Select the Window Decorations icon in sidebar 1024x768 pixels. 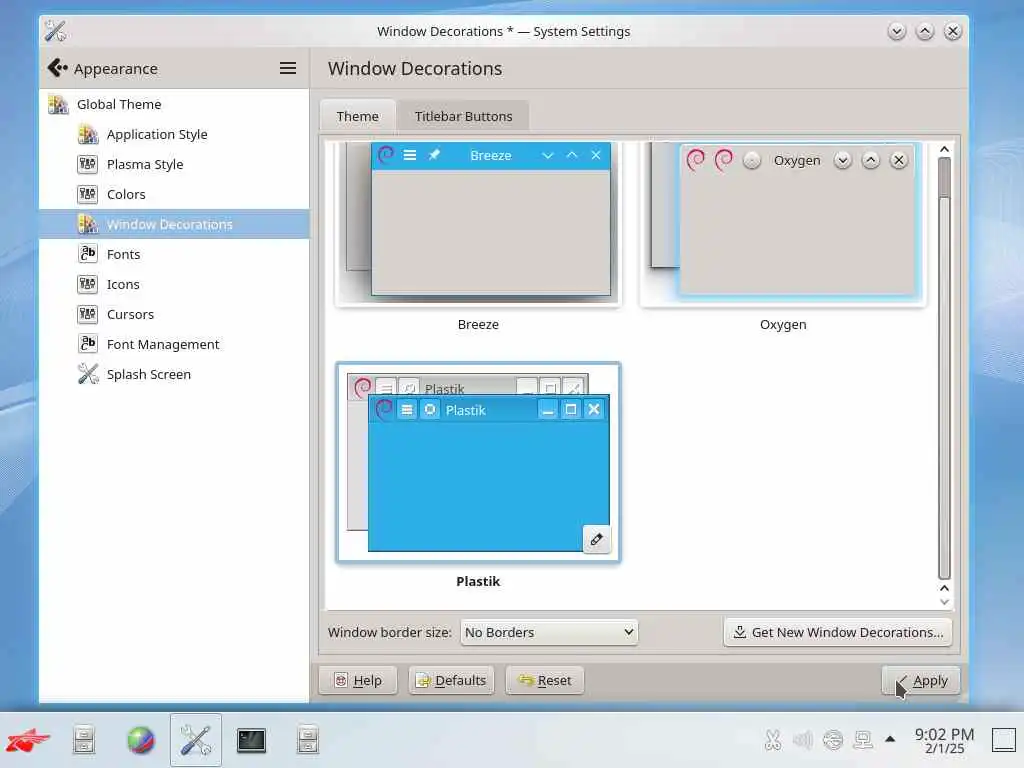tap(88, 224)
